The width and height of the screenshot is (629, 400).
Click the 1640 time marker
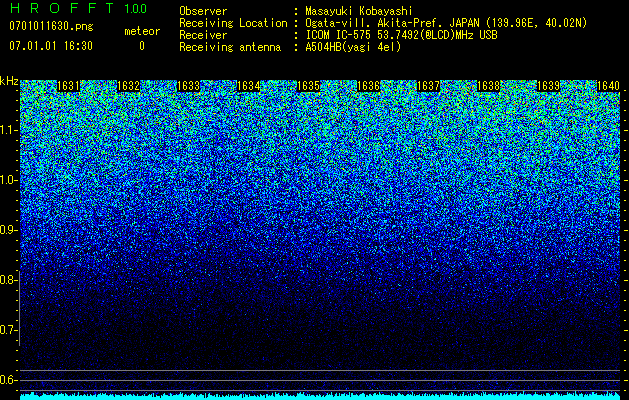click(609, 86)
